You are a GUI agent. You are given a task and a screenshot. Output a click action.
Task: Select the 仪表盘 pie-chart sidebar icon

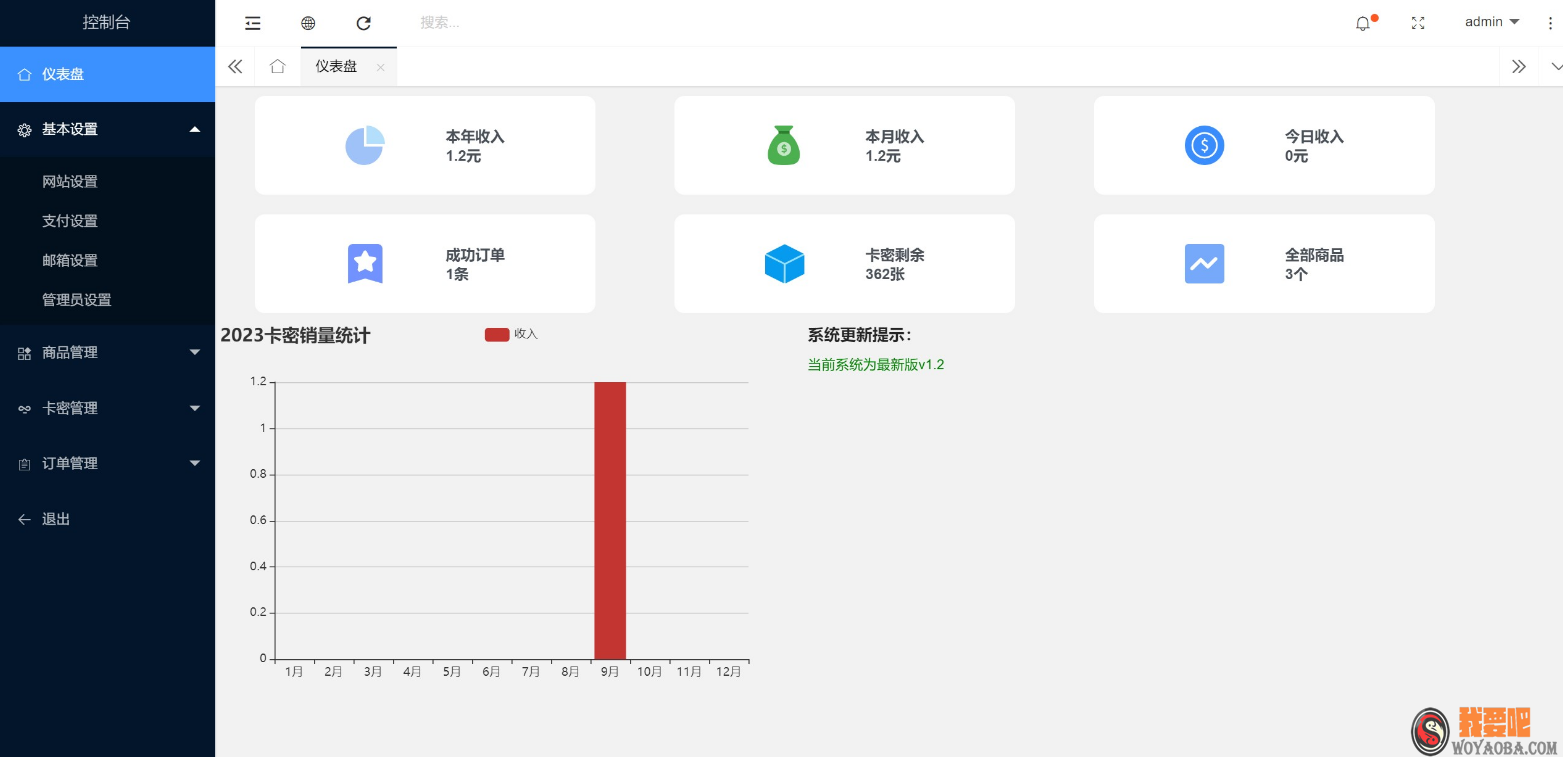24,73
